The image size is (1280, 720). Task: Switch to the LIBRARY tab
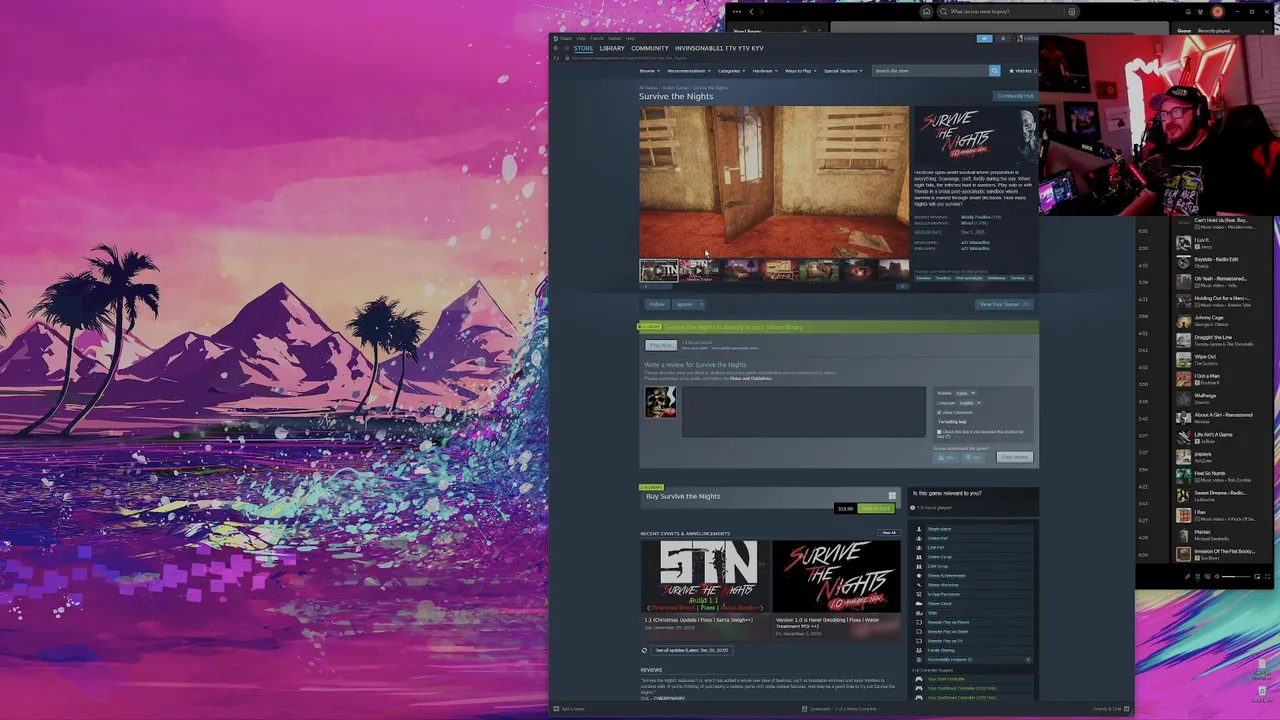point(612,48)
